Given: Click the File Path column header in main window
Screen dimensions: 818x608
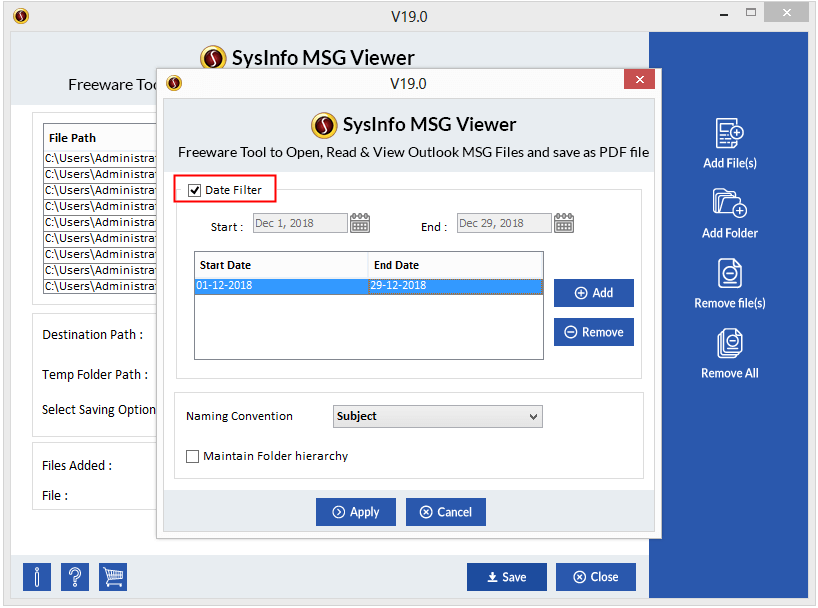Looking at the screenshot, I should point(100,138).
